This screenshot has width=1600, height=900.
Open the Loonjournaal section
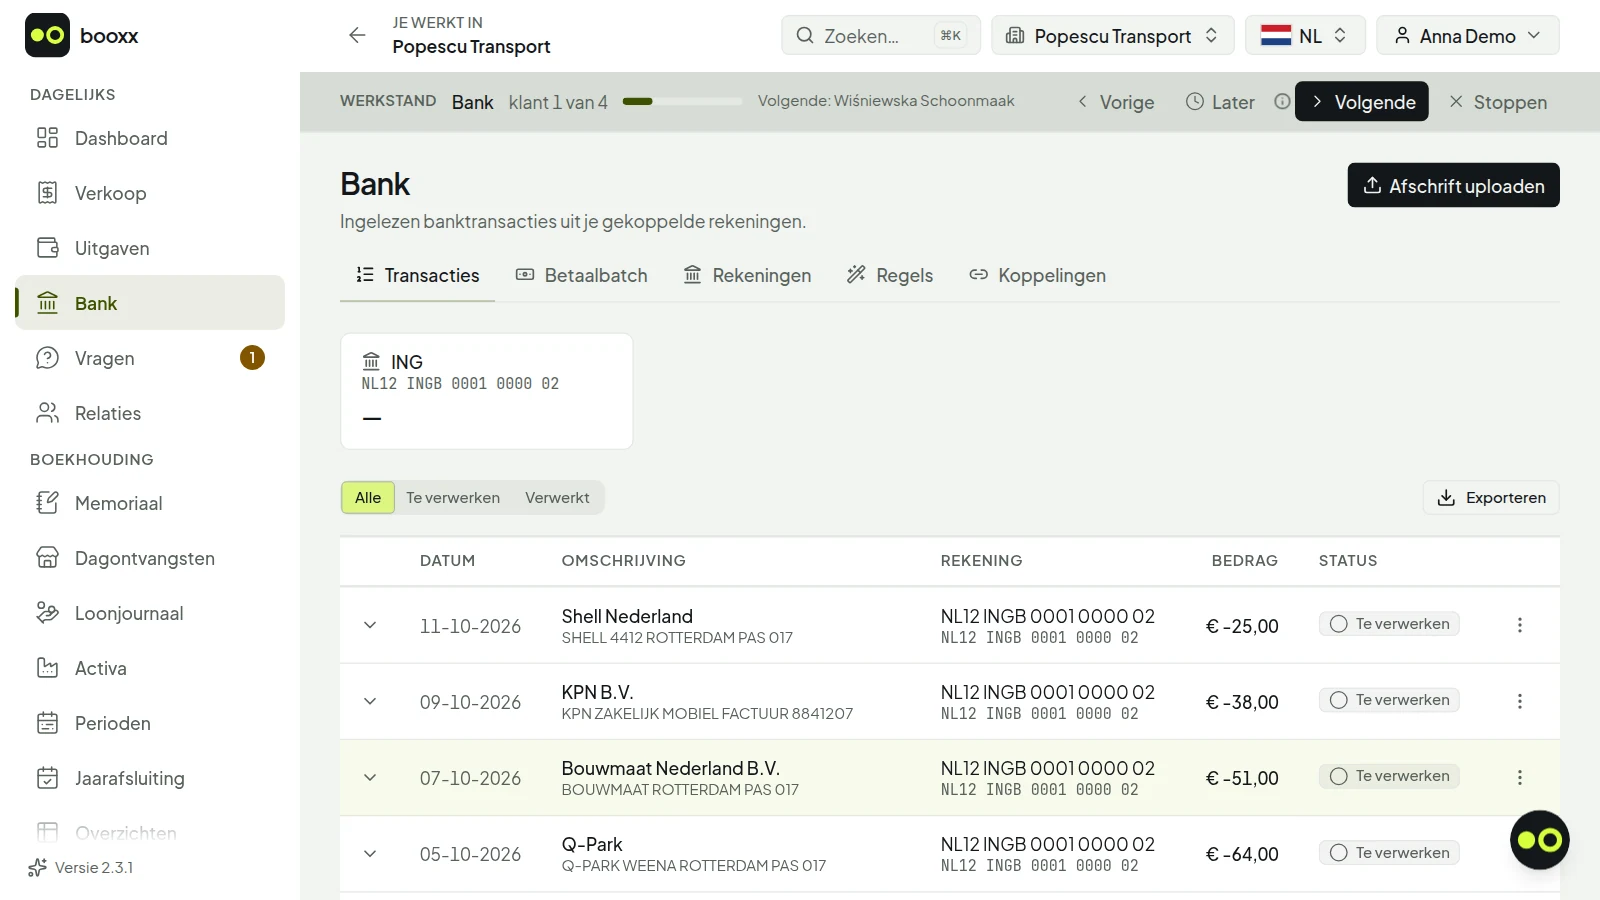[x=150, y=613]
